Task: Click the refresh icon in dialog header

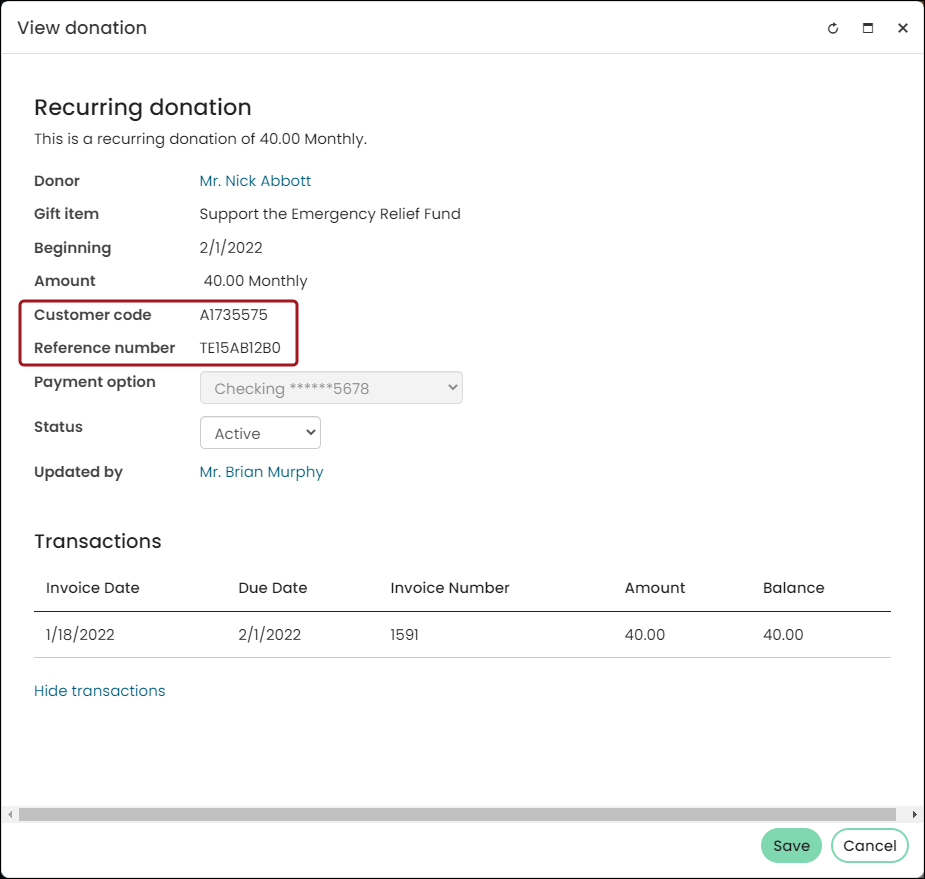Action: click(832, 28)
